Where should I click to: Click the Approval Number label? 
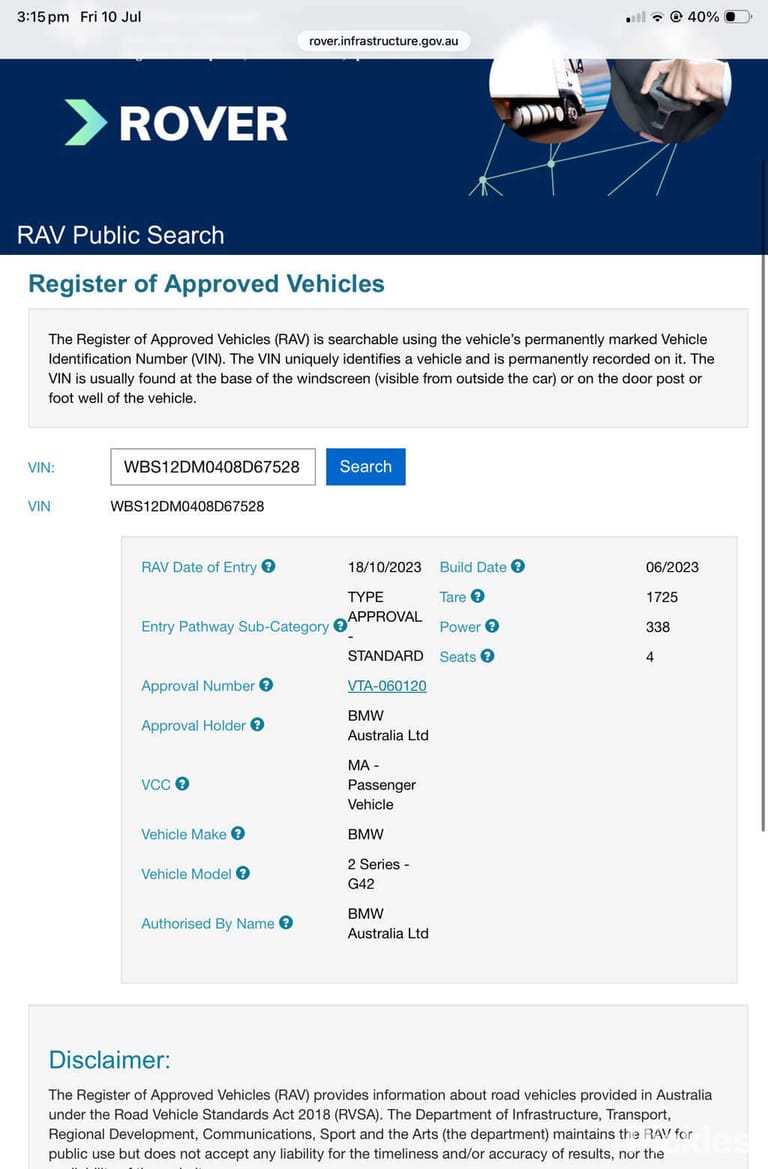(198, 686)
